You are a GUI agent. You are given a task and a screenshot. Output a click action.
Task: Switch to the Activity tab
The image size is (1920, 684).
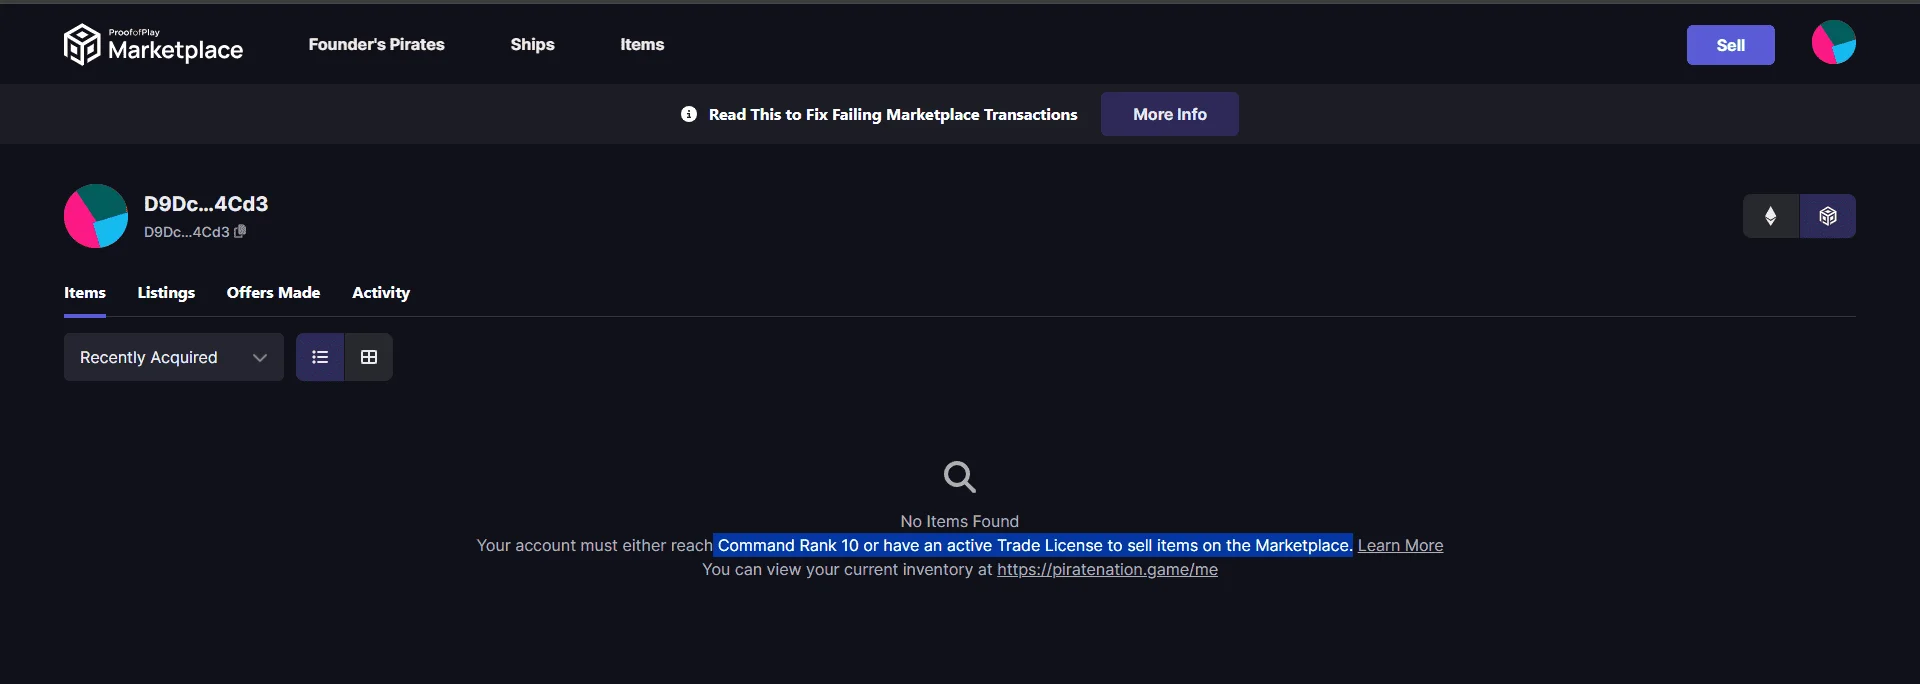click(x=381, y=293)
